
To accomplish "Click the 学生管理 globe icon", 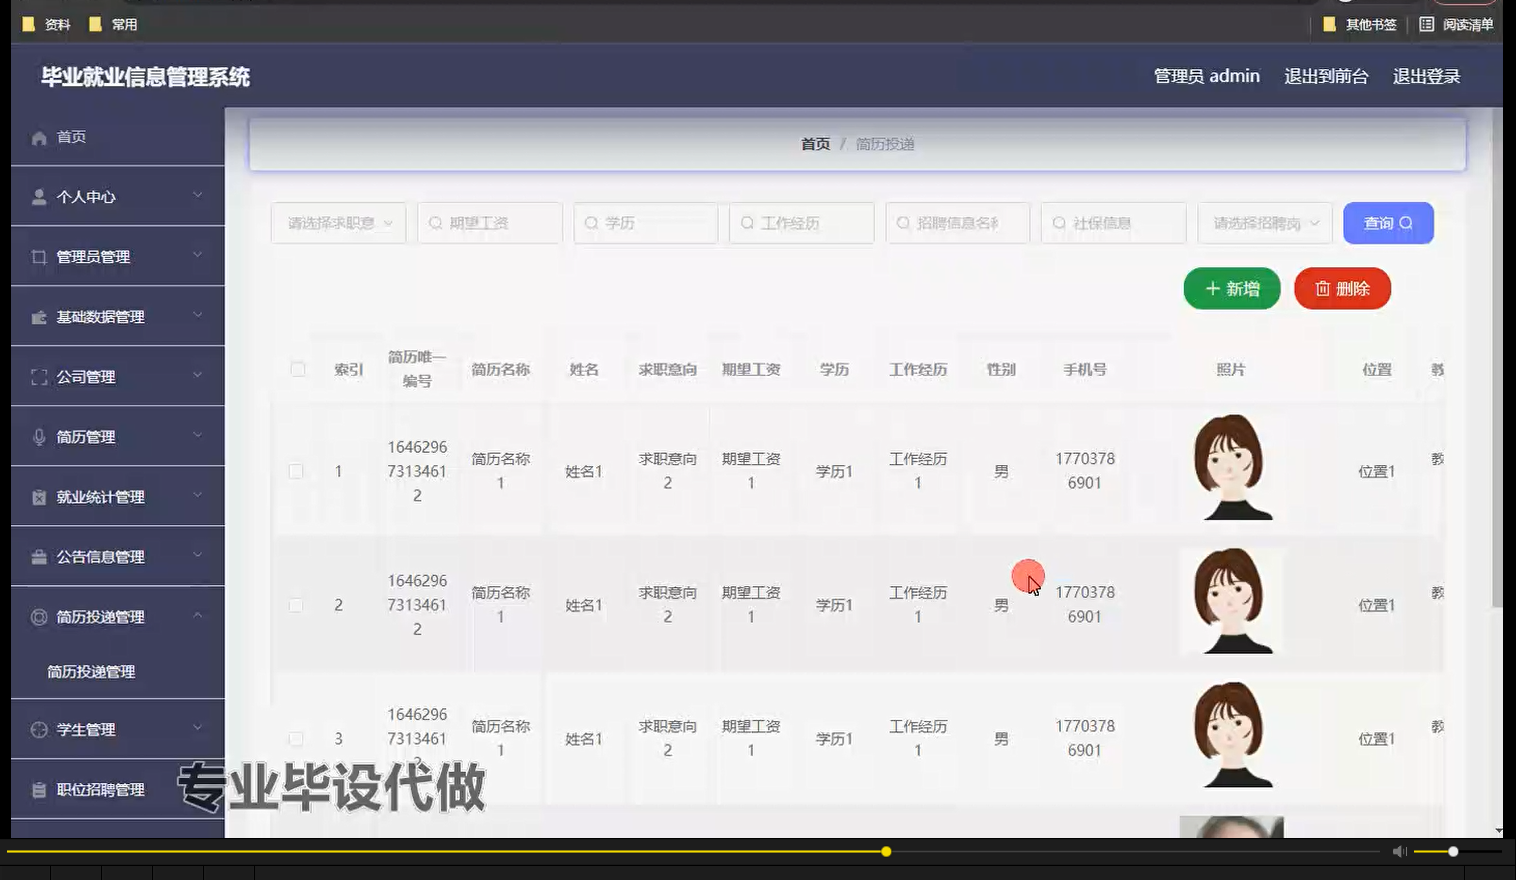I will coord(39,729).
